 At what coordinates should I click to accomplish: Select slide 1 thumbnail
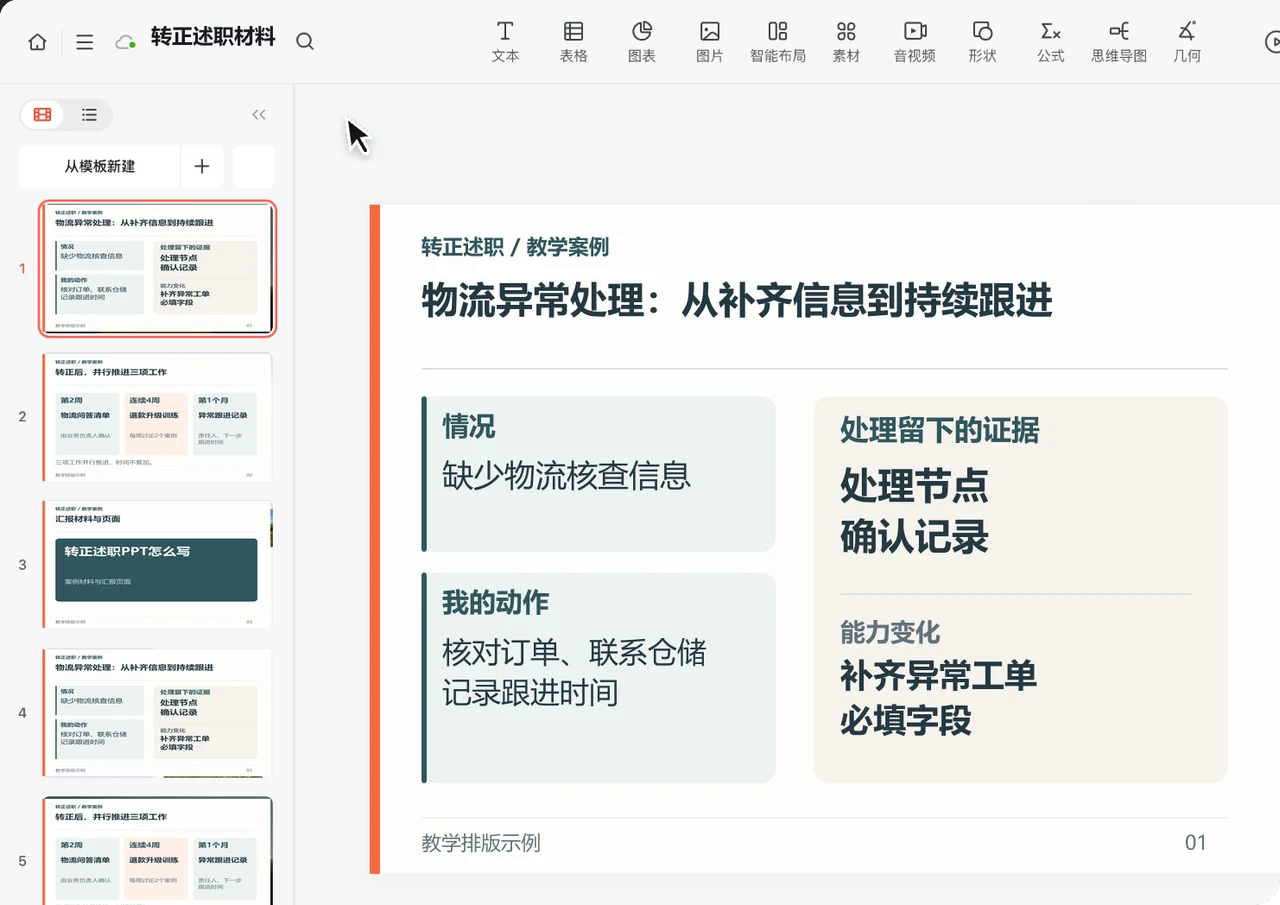[157, 268]
